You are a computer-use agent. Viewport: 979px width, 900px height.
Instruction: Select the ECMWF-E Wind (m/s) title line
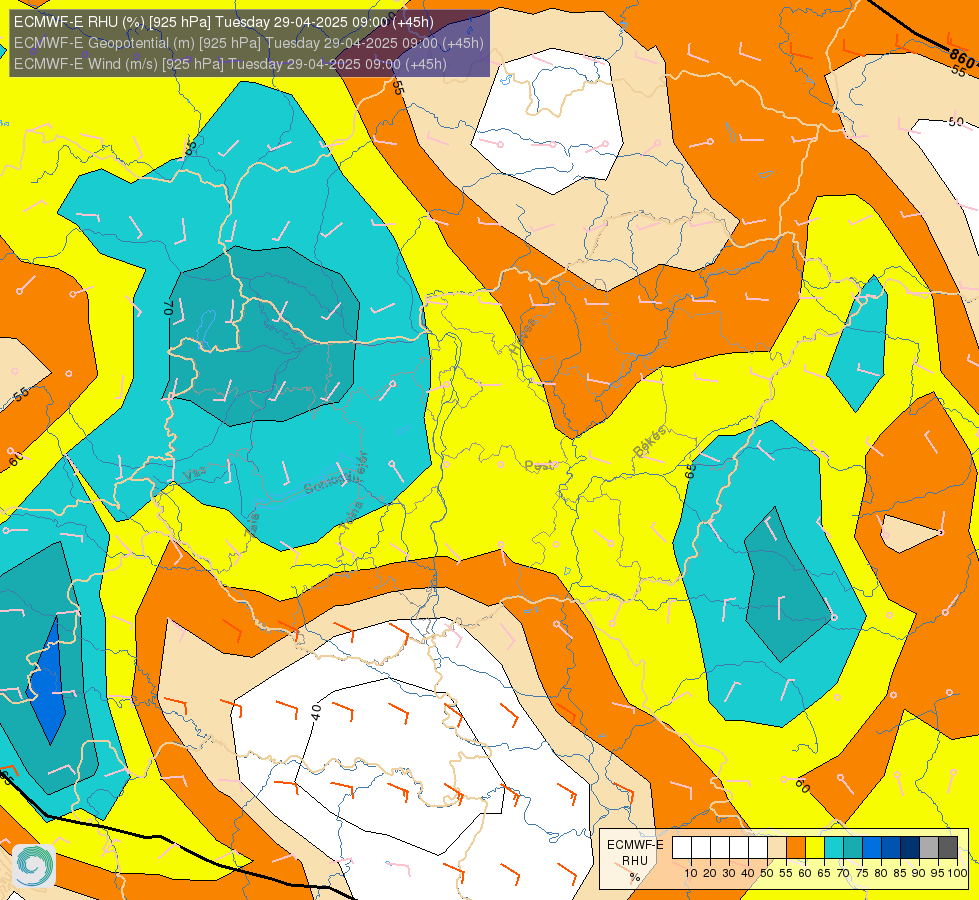point(230,64)
